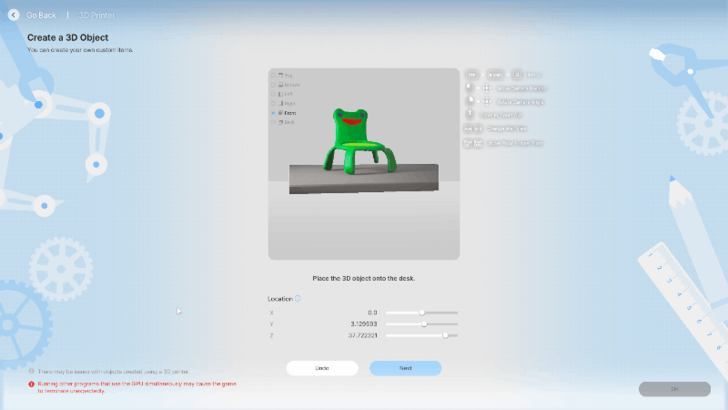Click 'You can create your own custom items.' subtitle
This screenshot has height=410, width=728.
80,50
